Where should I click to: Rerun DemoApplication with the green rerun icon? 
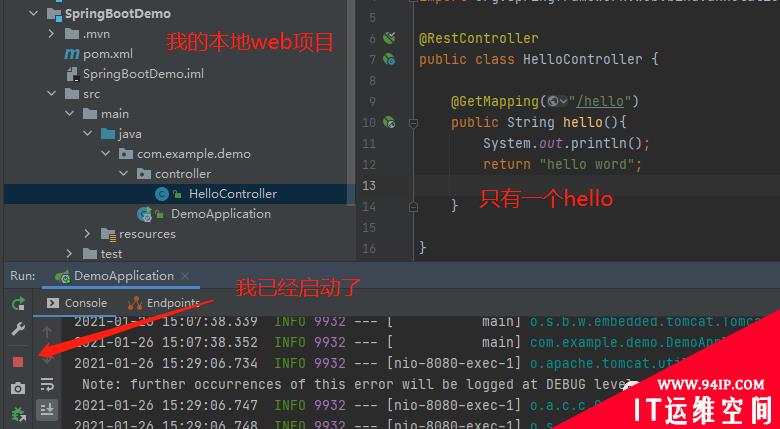pyautogui.click(x=18, y=303)
